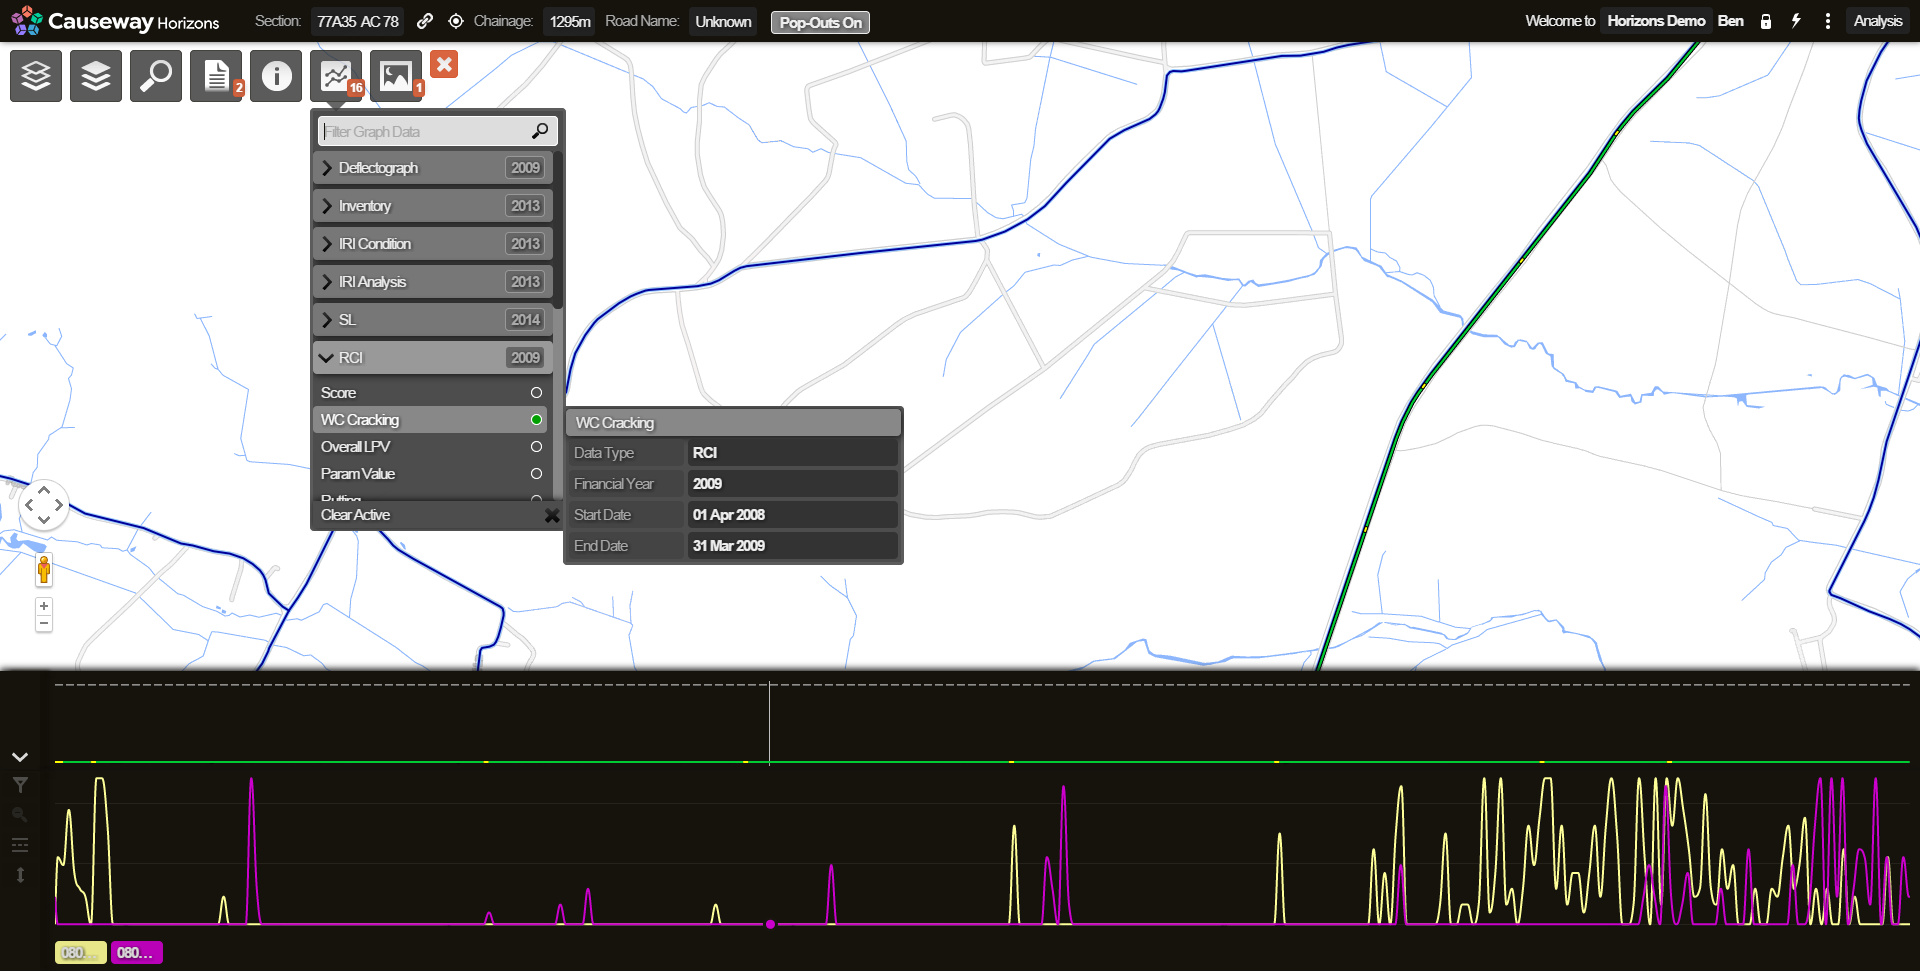Click the chainage value 1295m
Image resolution: width=1920 pixels, height=971 pixels.
(570, 22)
